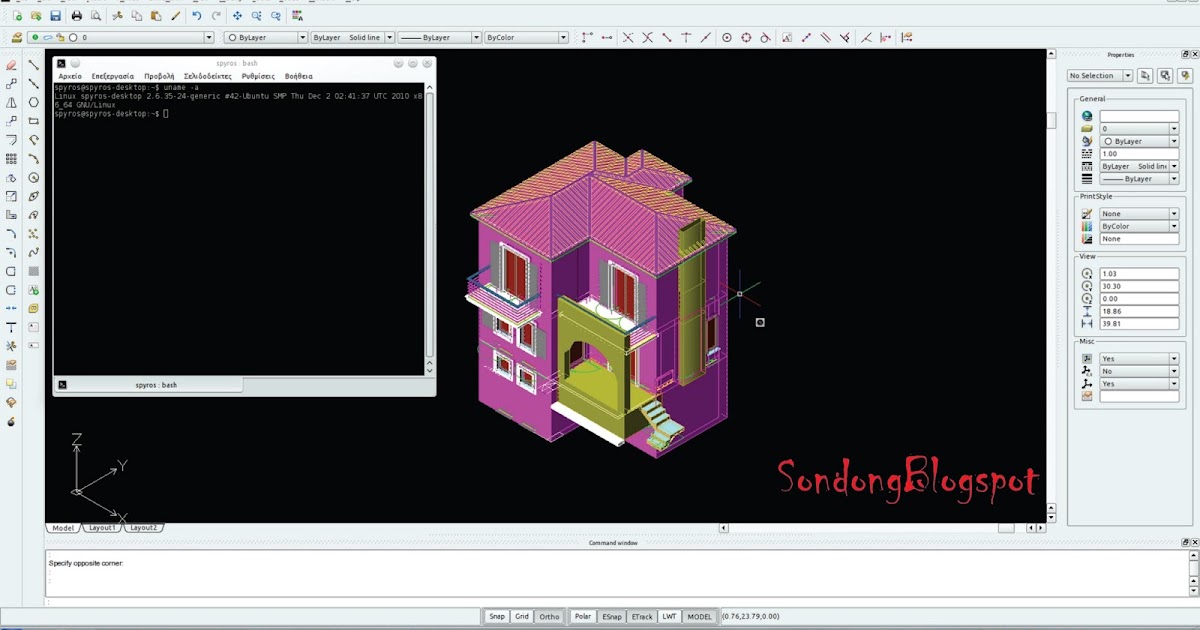Select the Rectangle draw tool
This screenshot has width=1200, height=630.
click(34, 121)
